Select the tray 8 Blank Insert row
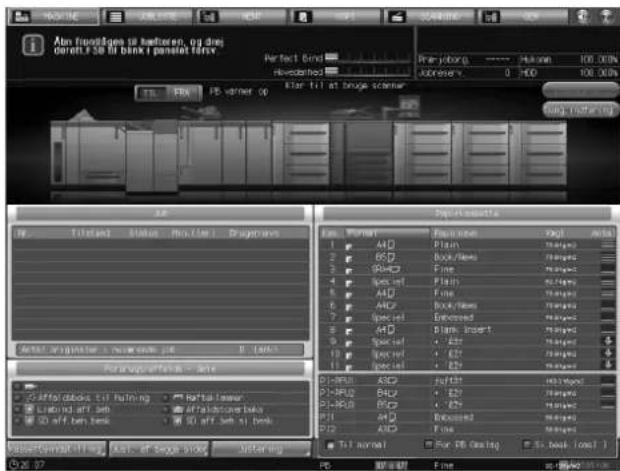Viewport: 620px width, 471px height. [467, 329]
